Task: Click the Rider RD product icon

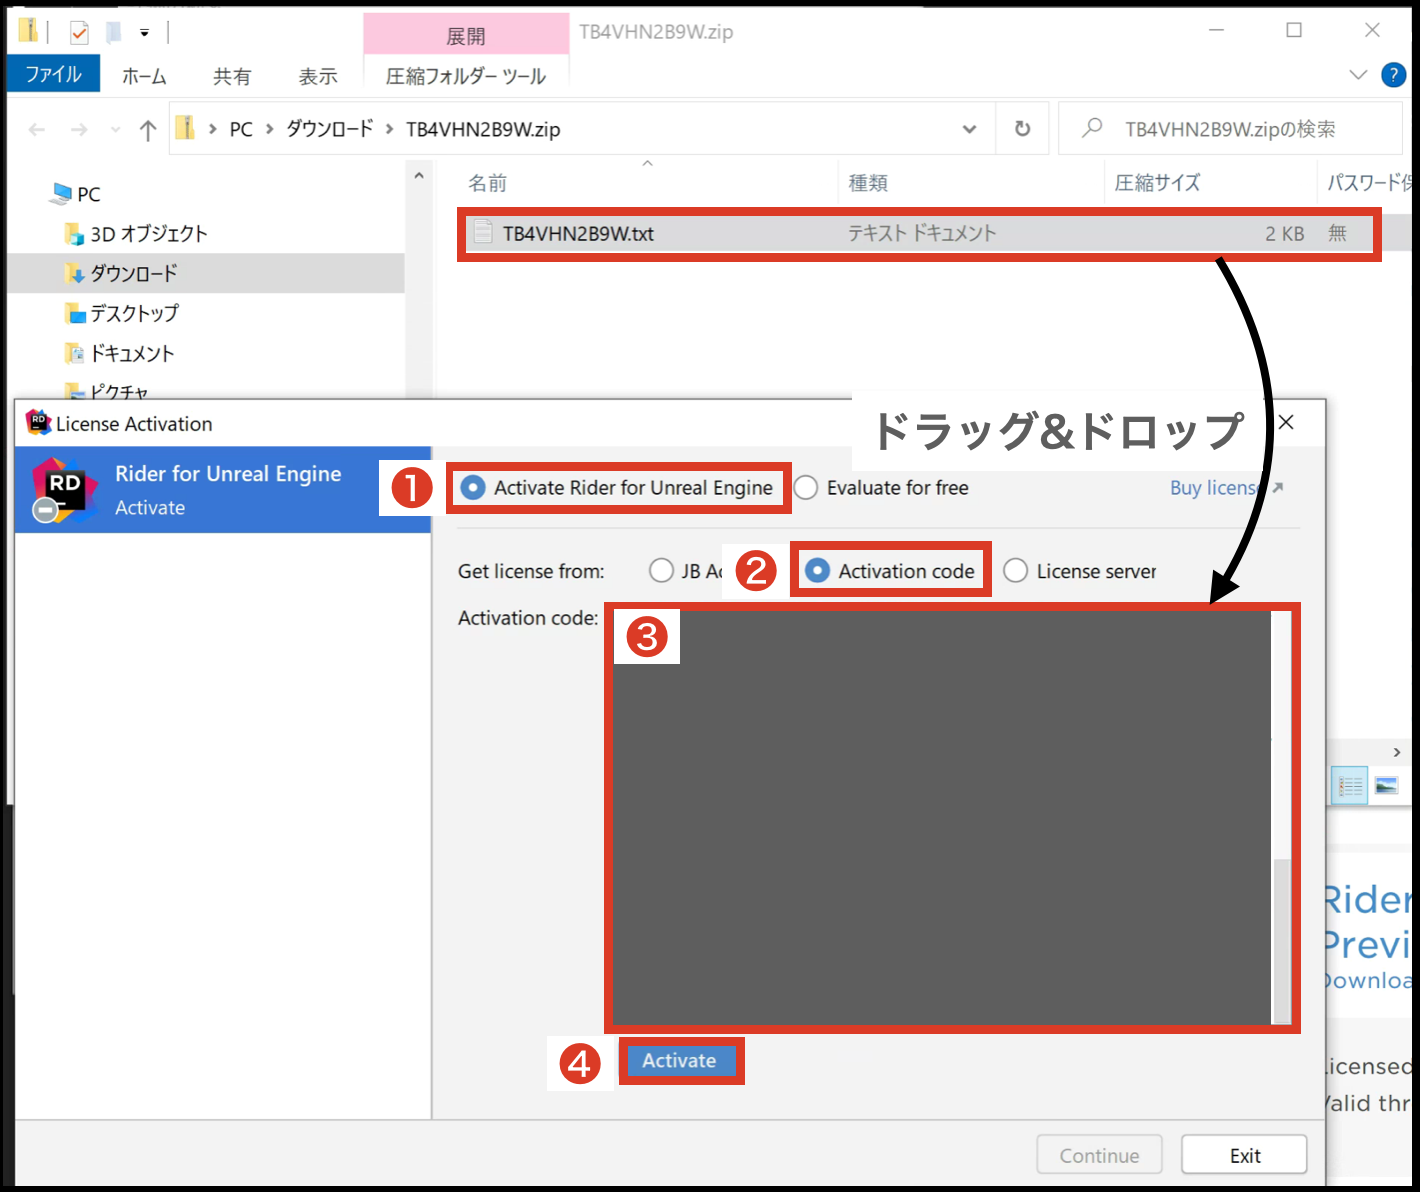Action: click(x=63, y=490)
